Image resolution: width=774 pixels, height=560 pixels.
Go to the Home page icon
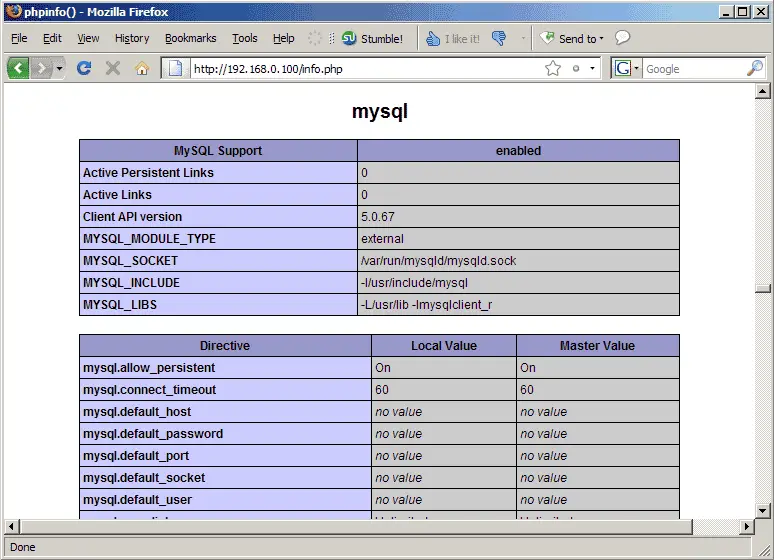click(x=142, y=69)
